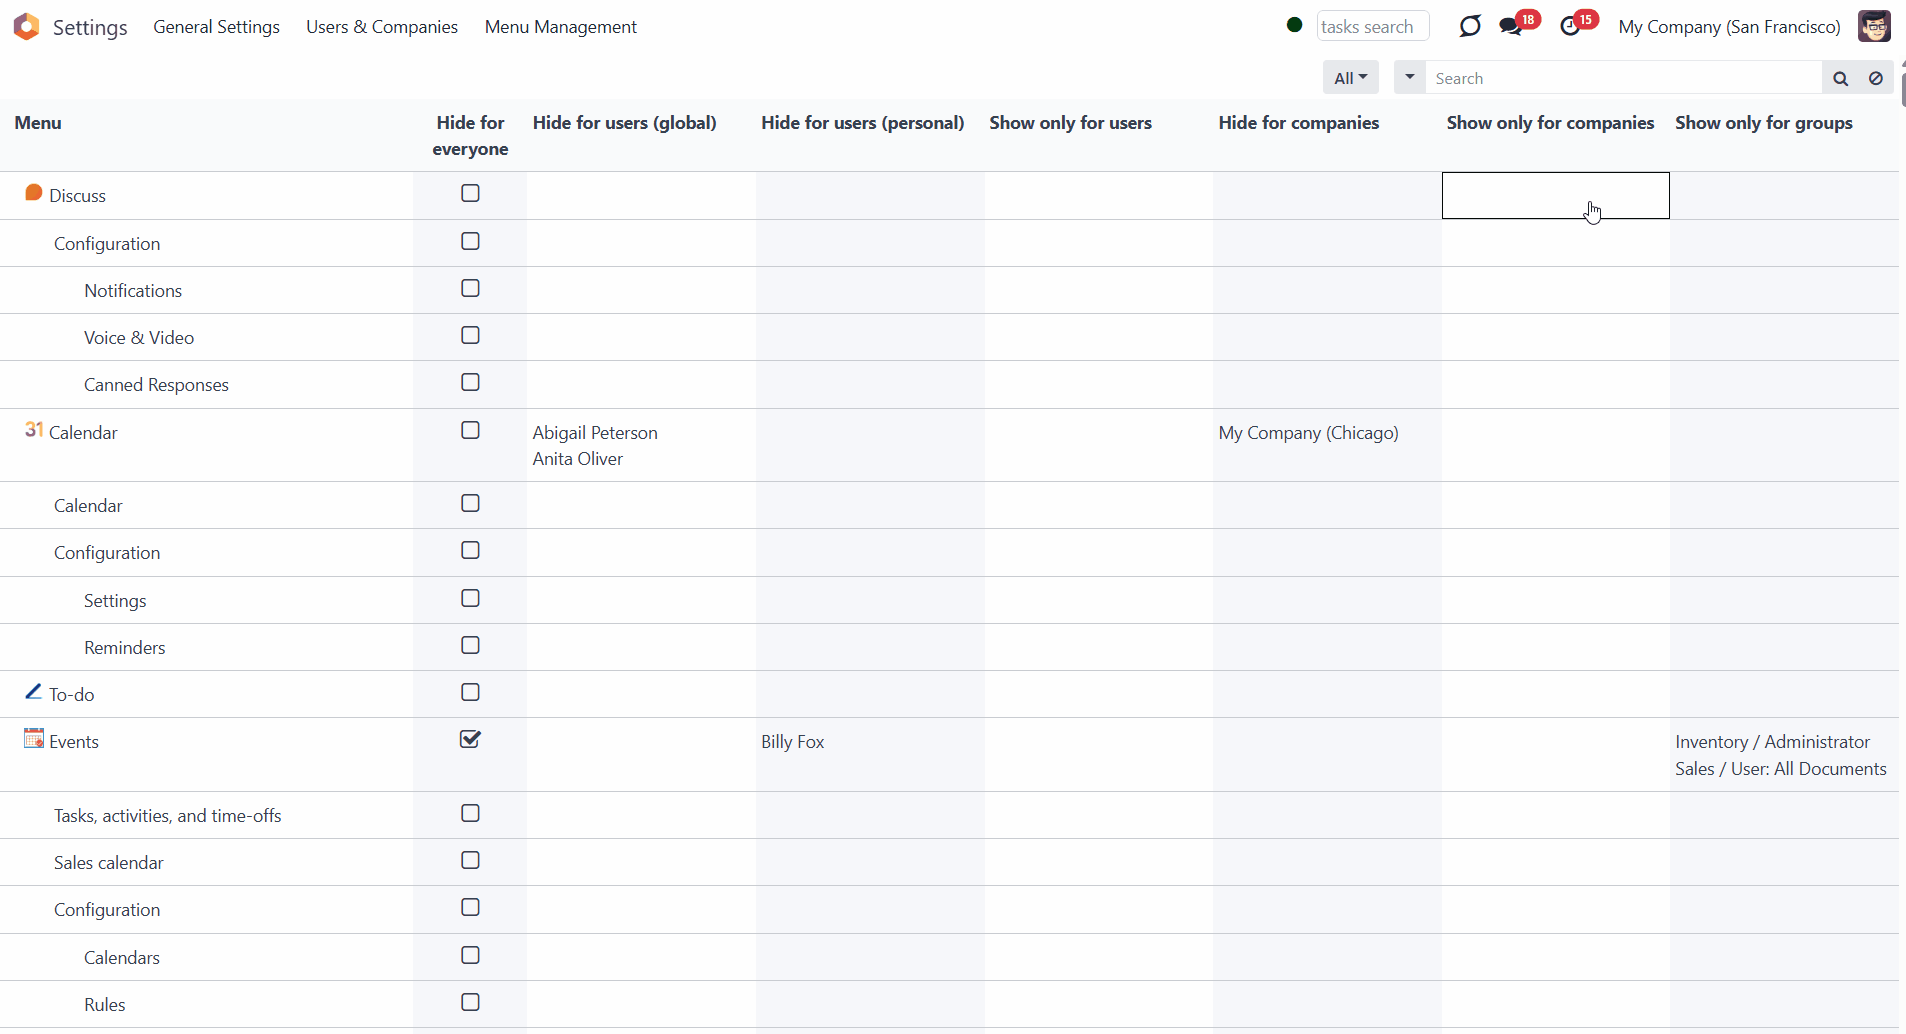Click the green online status dot
The image size is (1906, 1034).
click(x=1294, y=25)
